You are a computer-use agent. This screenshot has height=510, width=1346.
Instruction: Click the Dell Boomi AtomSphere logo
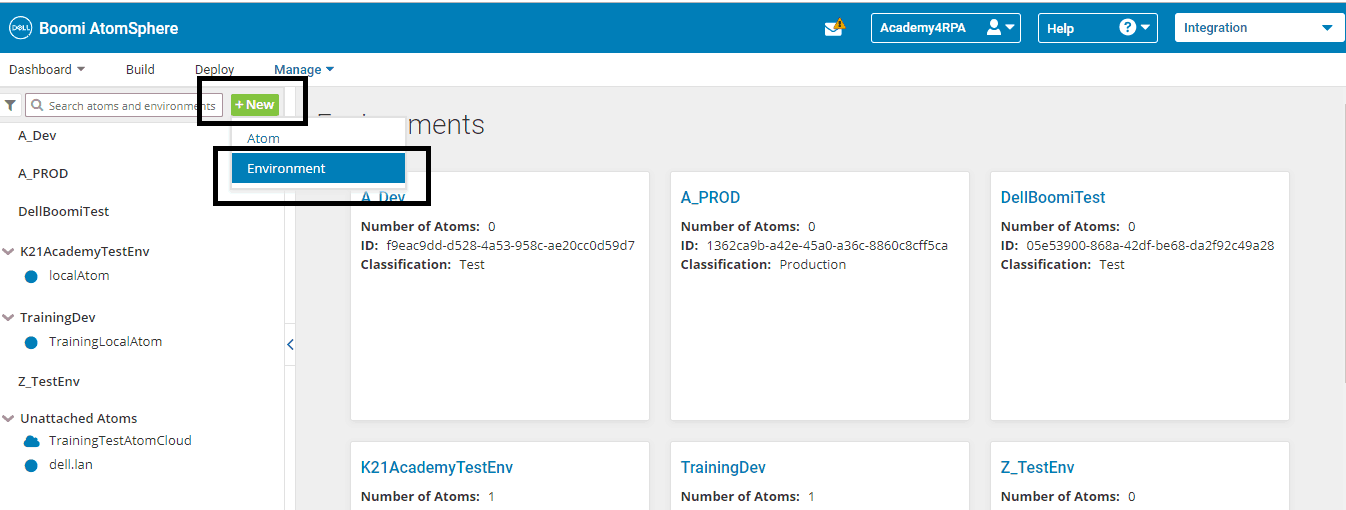pos(94,28)
